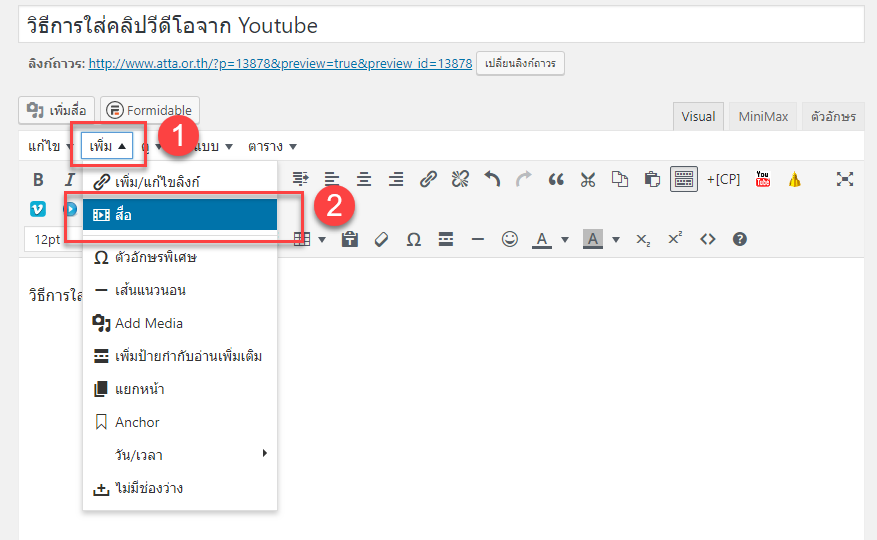Open the source code view icon

[x=708, y=240]
